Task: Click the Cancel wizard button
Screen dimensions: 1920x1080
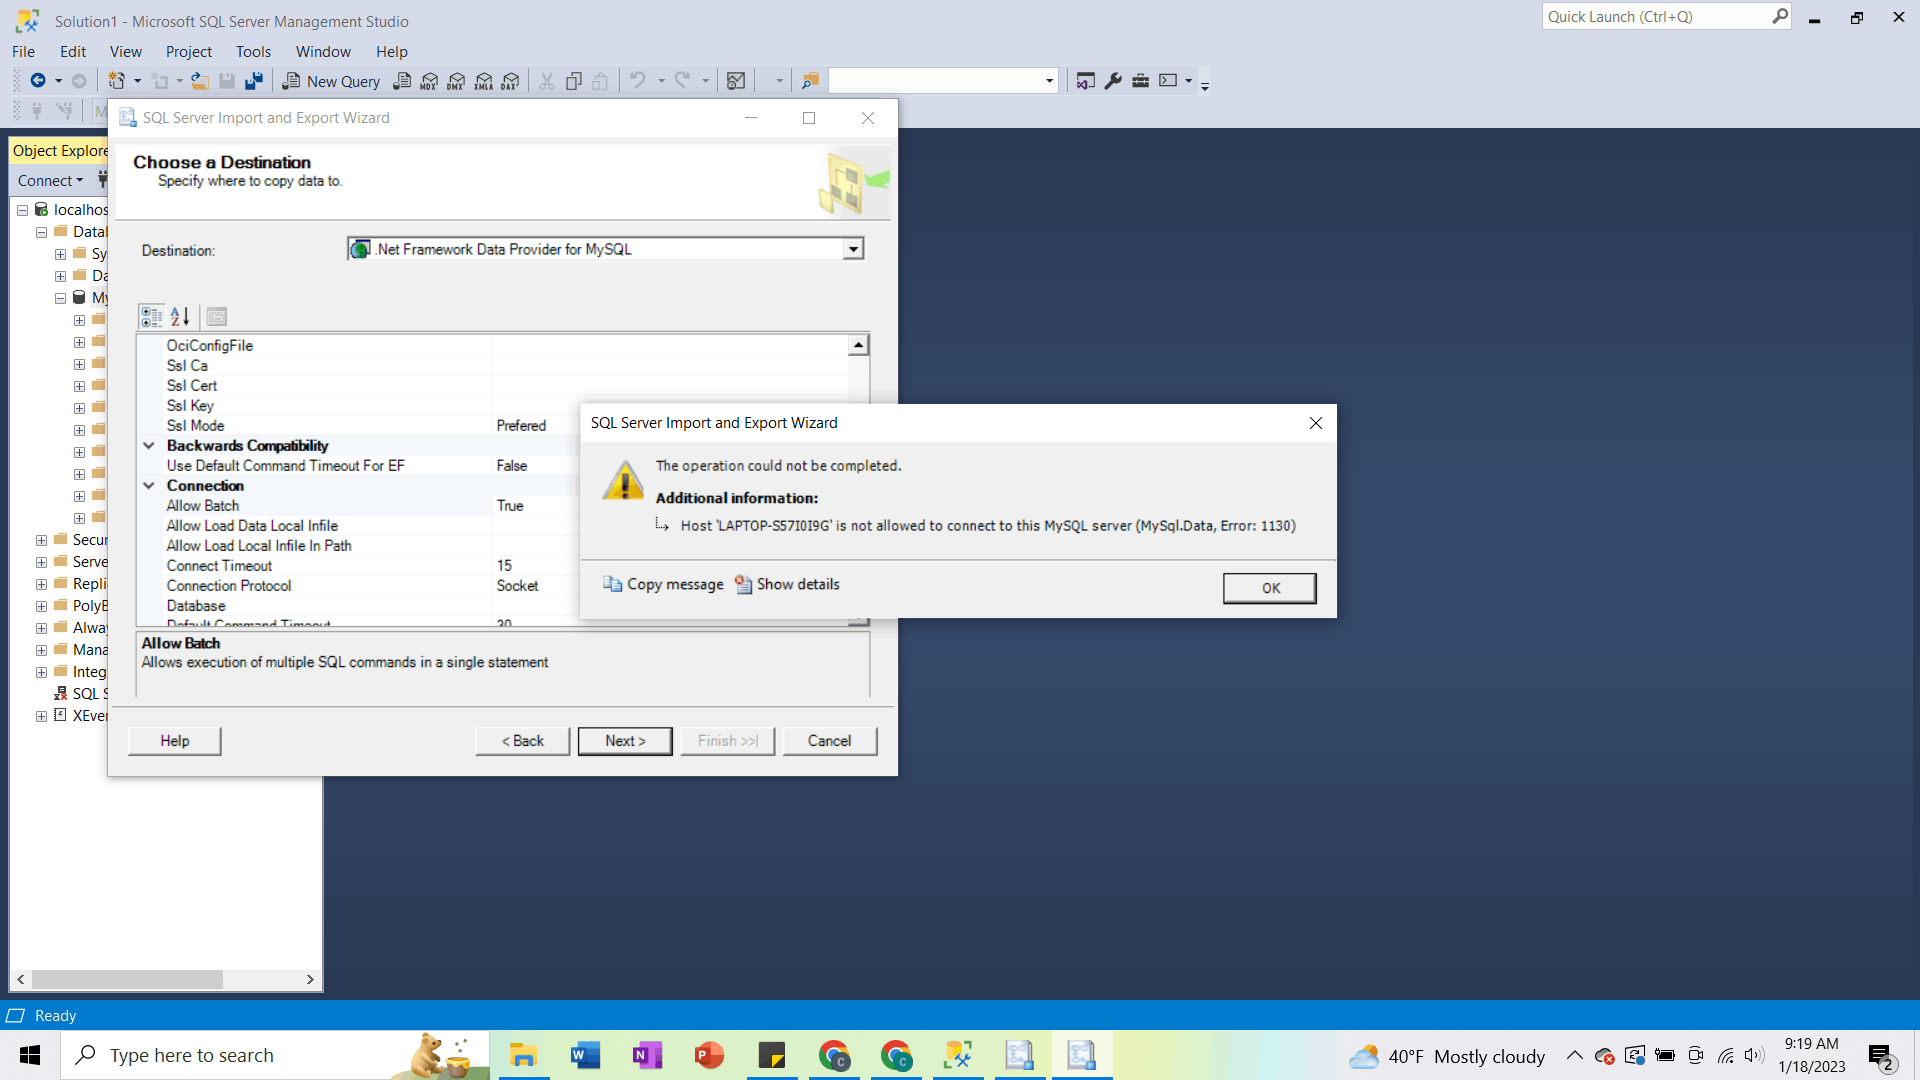Action: click(830, 741)
